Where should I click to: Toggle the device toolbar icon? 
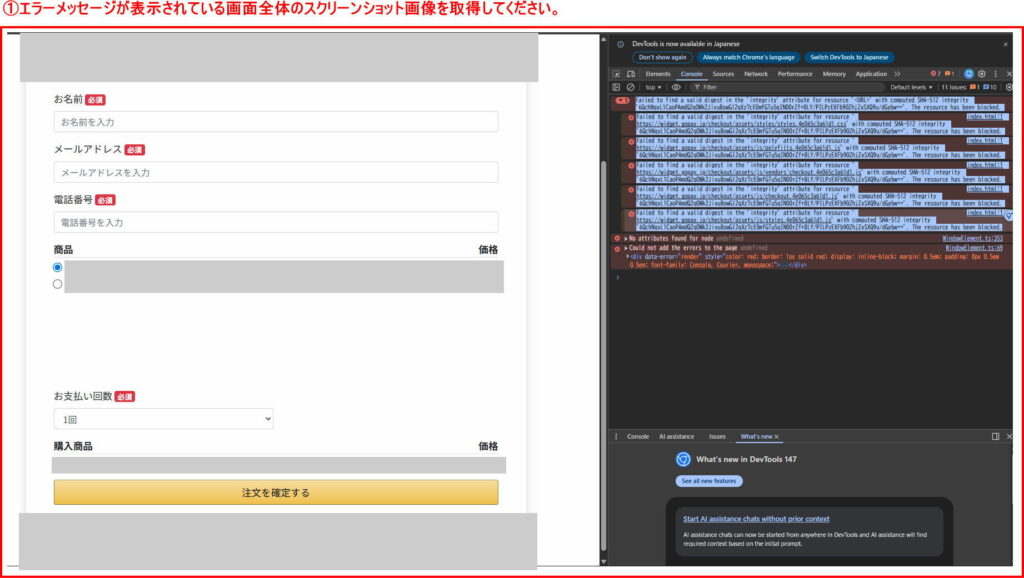tap(631, 74)
